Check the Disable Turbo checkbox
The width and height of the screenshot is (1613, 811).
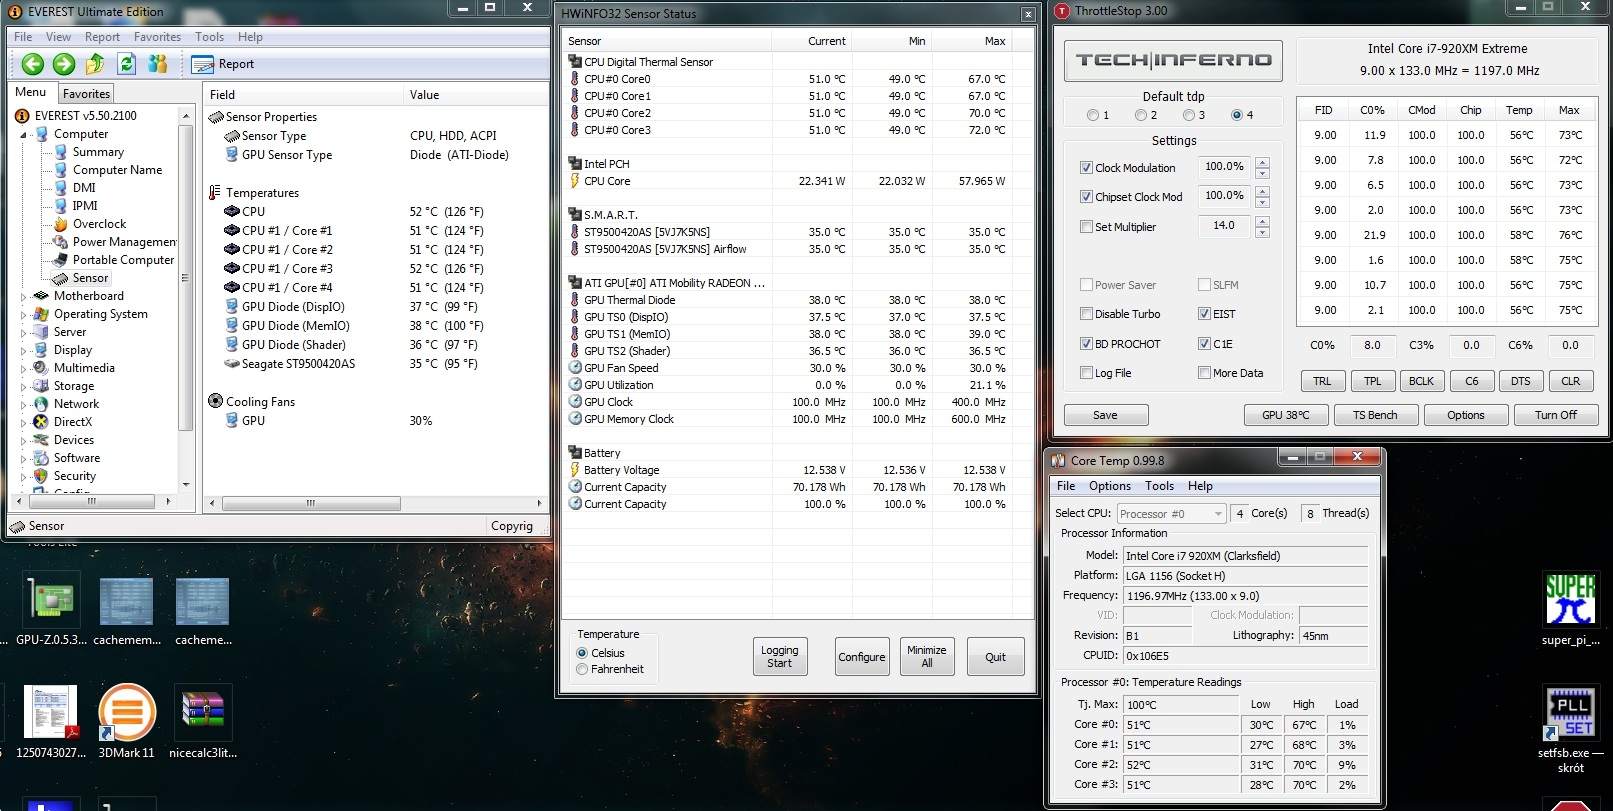pyautogui.click(x=1086, y=314)
